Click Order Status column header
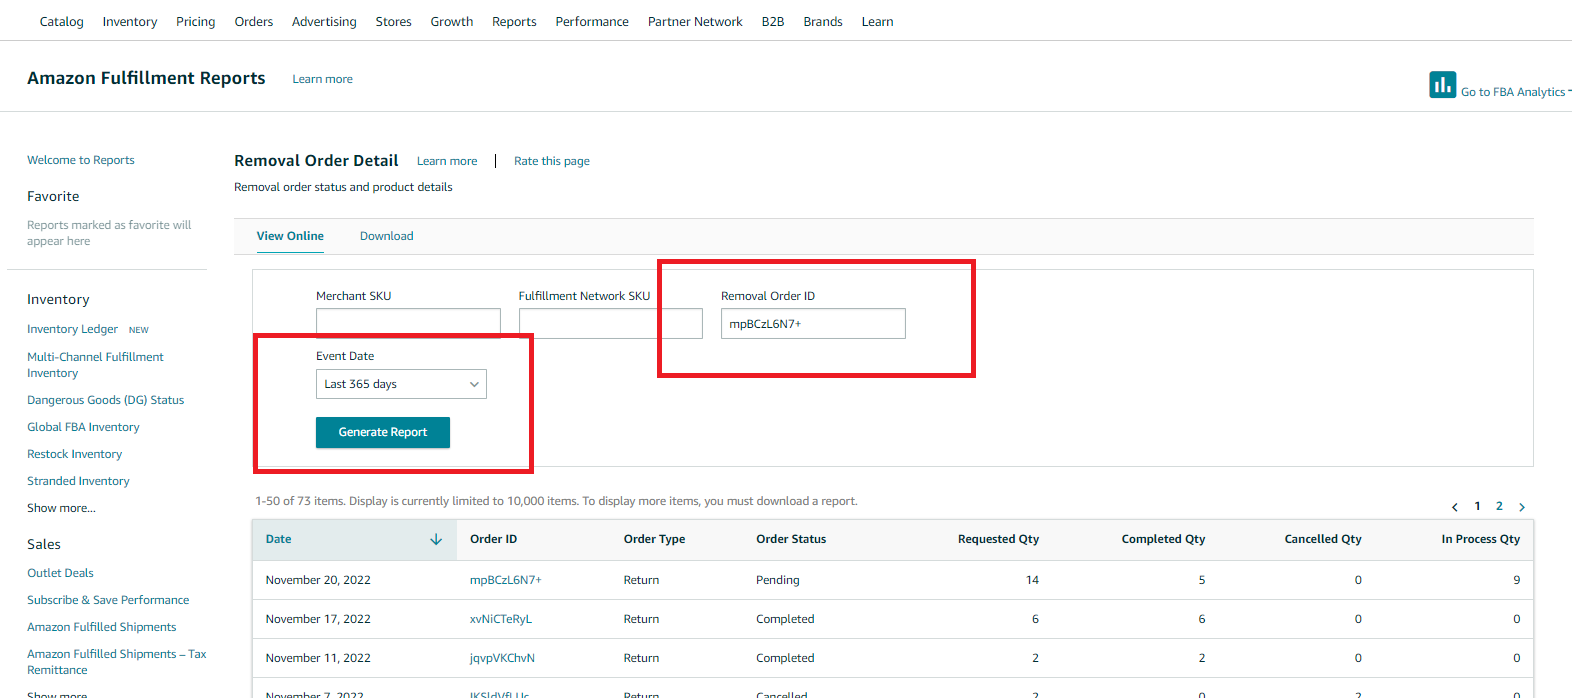Viewport: 1572px width, 698px height. click(x=791, y=539)
